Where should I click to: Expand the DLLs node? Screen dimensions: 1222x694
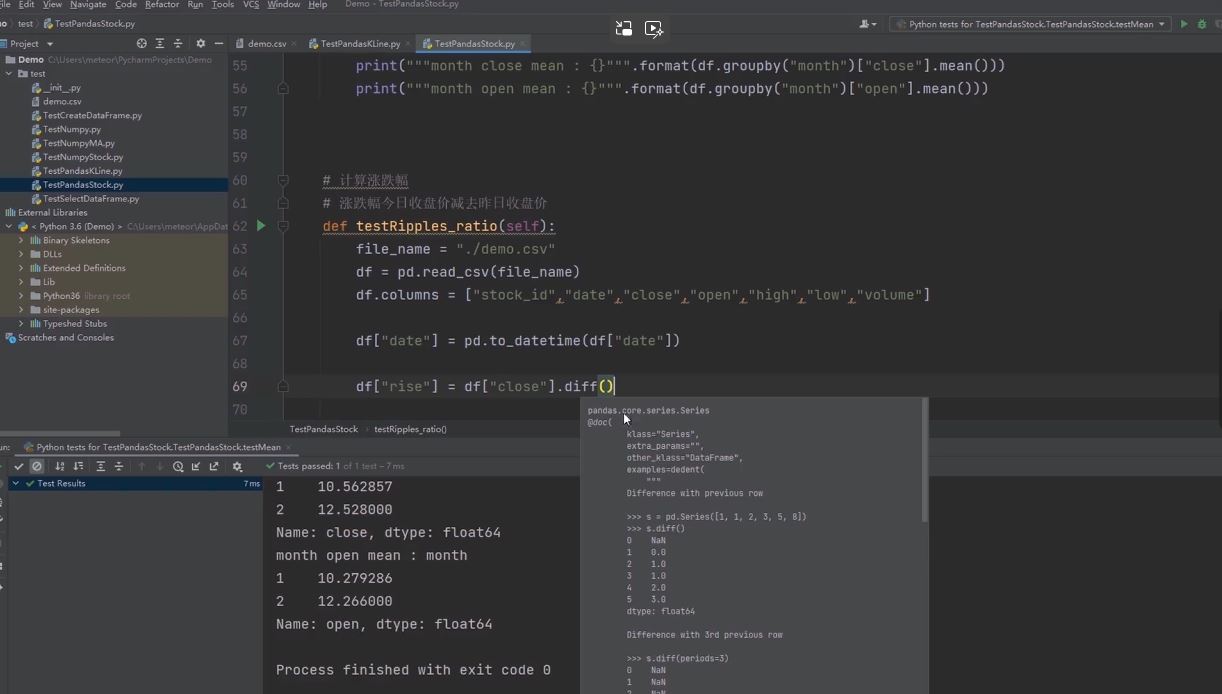[21, 254]
